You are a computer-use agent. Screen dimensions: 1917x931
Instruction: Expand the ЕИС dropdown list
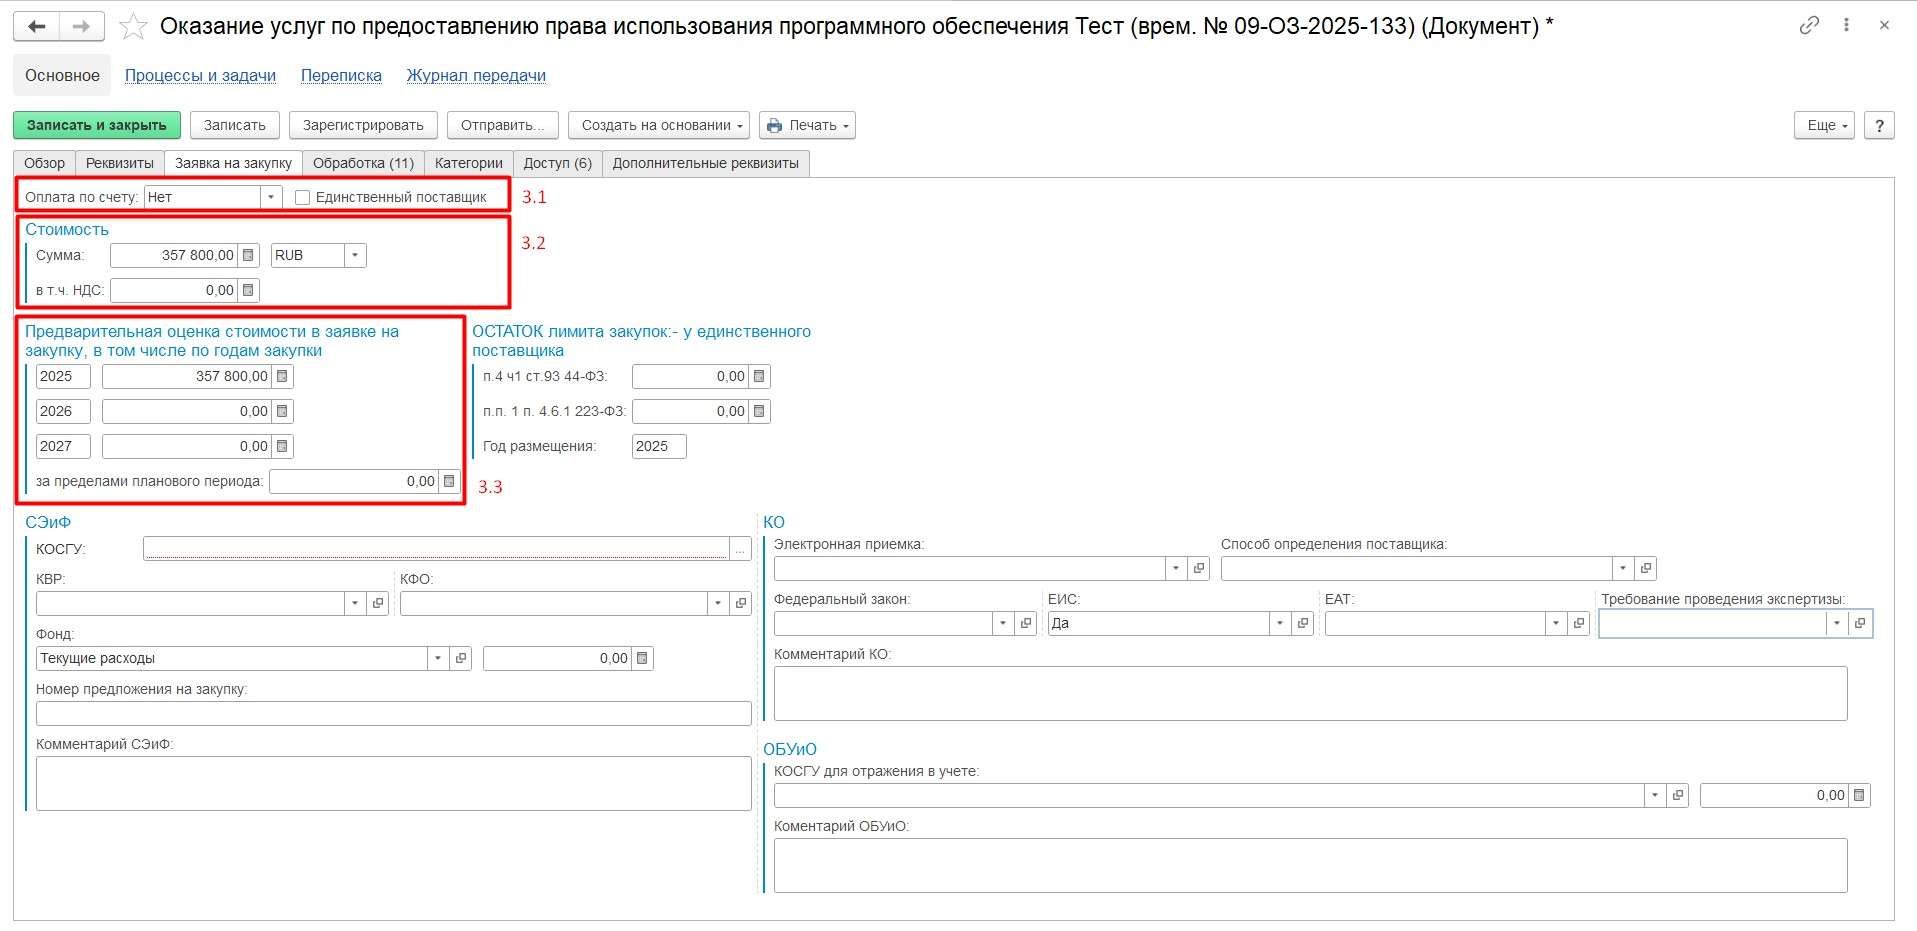[1279, 624]
